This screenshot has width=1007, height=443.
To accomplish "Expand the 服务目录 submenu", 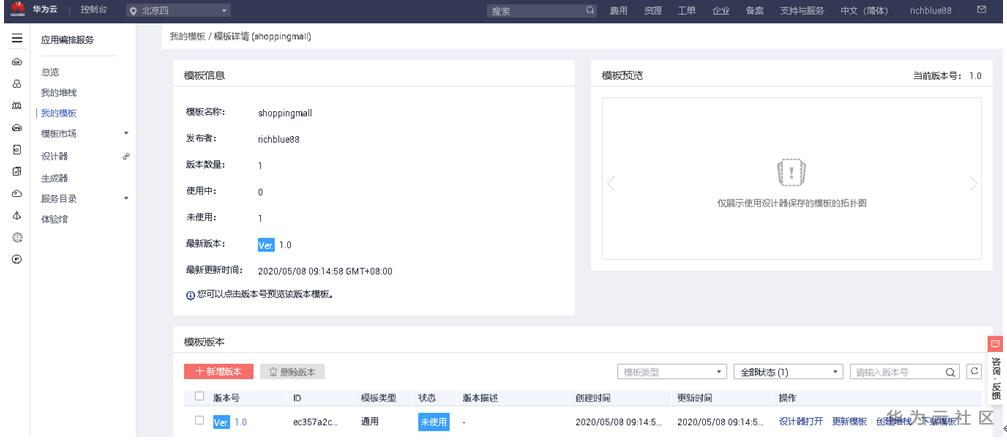I will click(126, 198).
